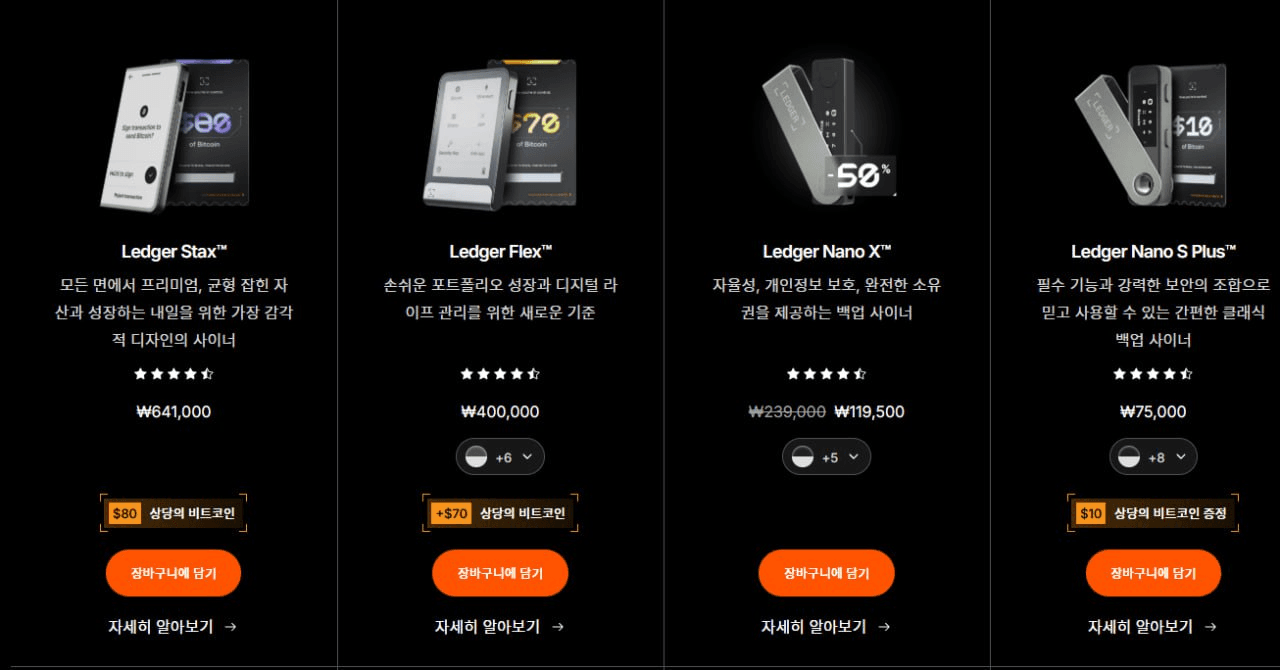Open the Ledger Stax product image
The image size is (1280, 670).
point(173,135)
